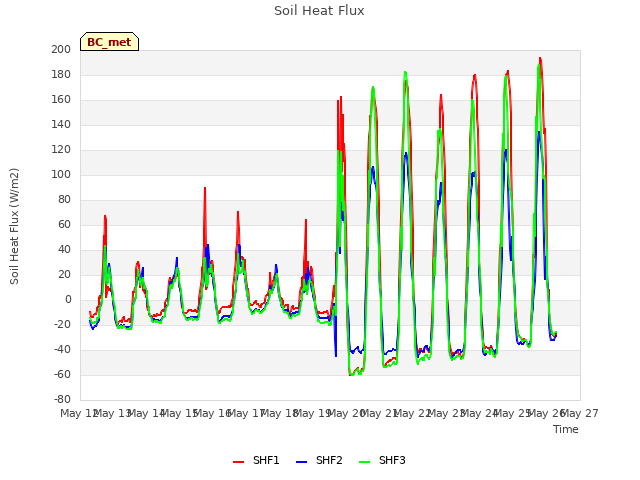Click the 120 y-axis tick label

point(61,150)
